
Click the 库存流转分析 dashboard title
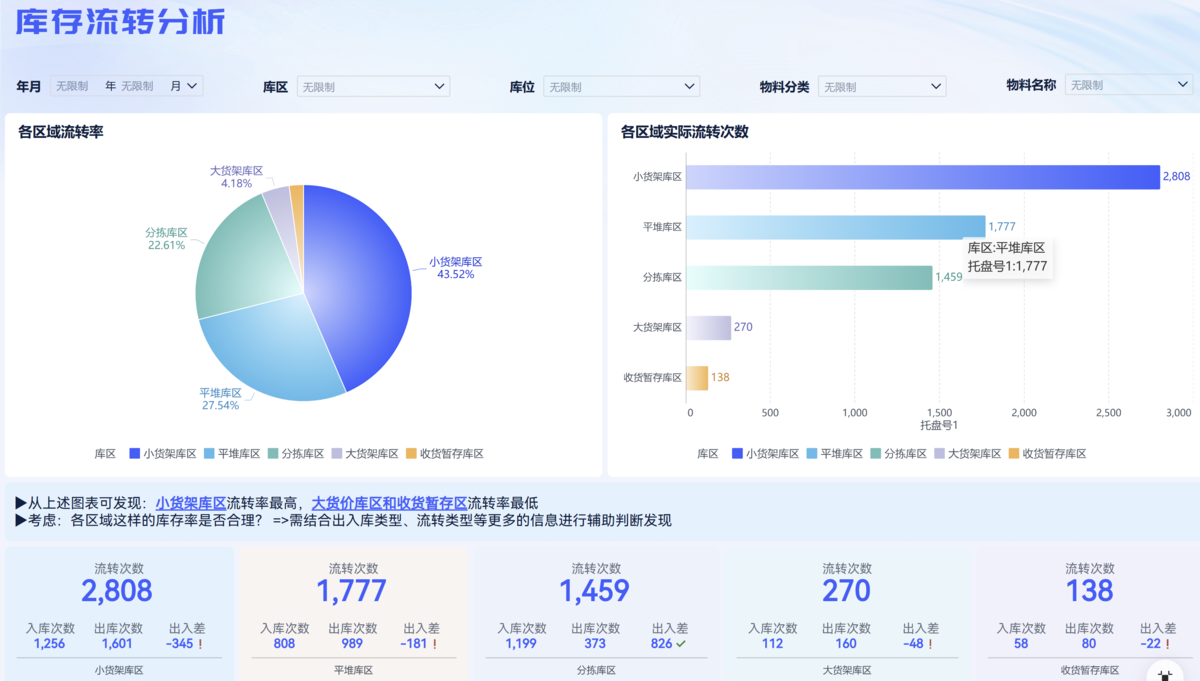pyautogui.click(x=120, y=23)
